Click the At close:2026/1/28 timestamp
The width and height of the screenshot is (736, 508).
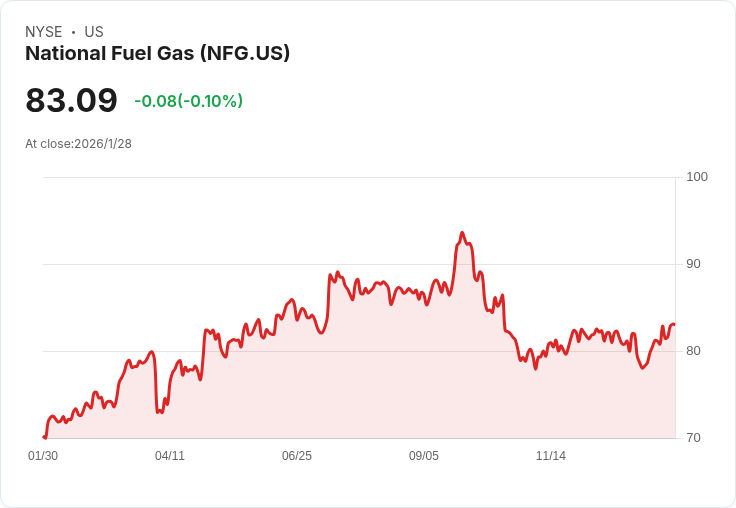[x=78, y=144]
